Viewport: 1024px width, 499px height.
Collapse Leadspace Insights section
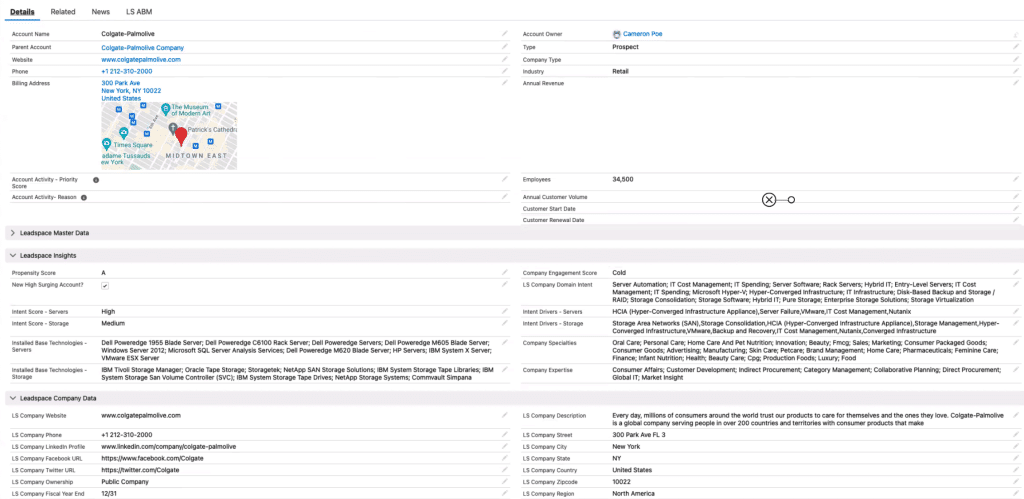13,255
